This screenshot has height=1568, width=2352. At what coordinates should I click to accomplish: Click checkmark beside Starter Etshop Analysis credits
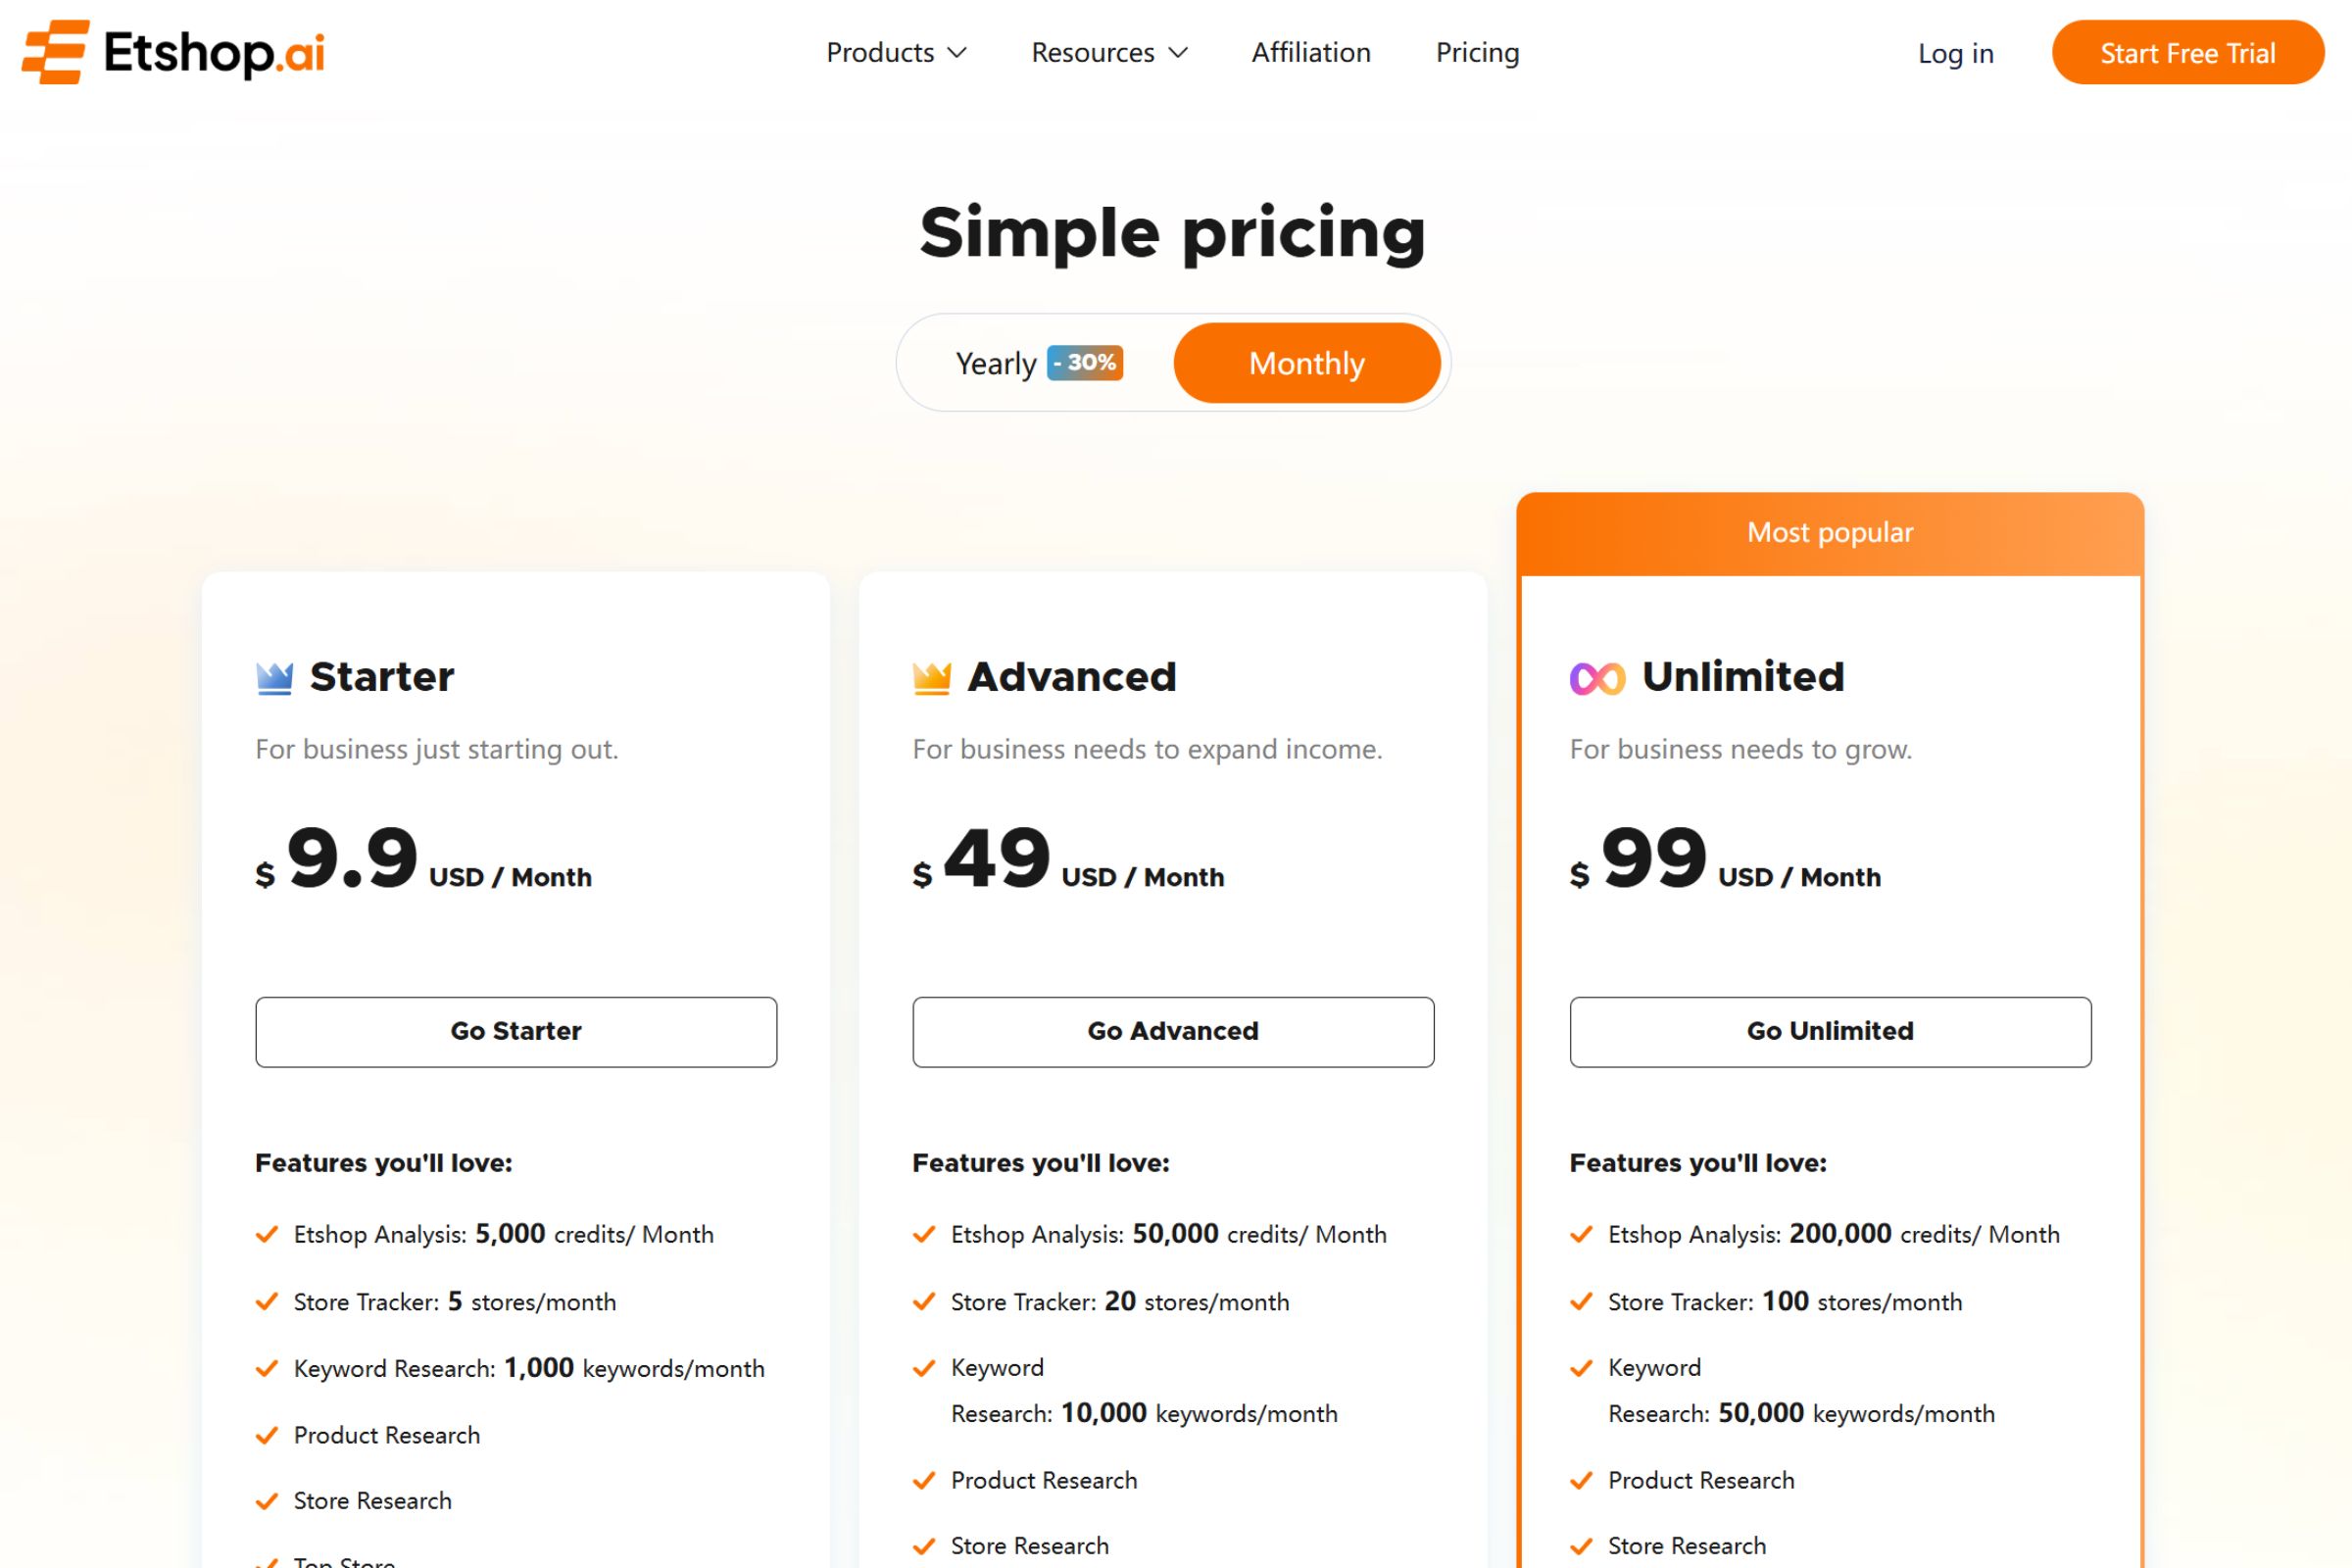coord(267,1234)
